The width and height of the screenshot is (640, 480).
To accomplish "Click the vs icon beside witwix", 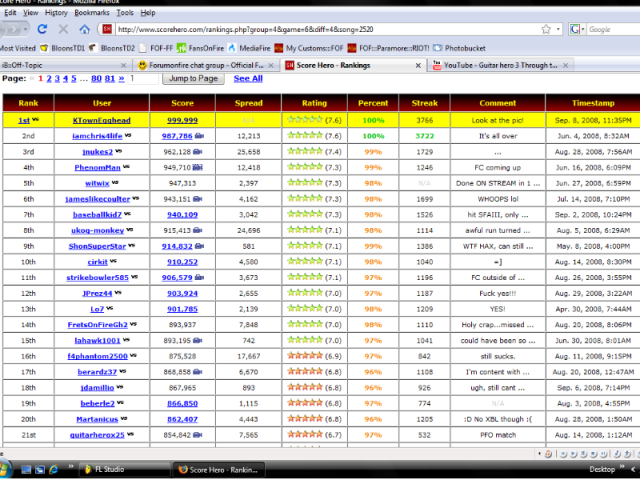I will click(115, 182).
